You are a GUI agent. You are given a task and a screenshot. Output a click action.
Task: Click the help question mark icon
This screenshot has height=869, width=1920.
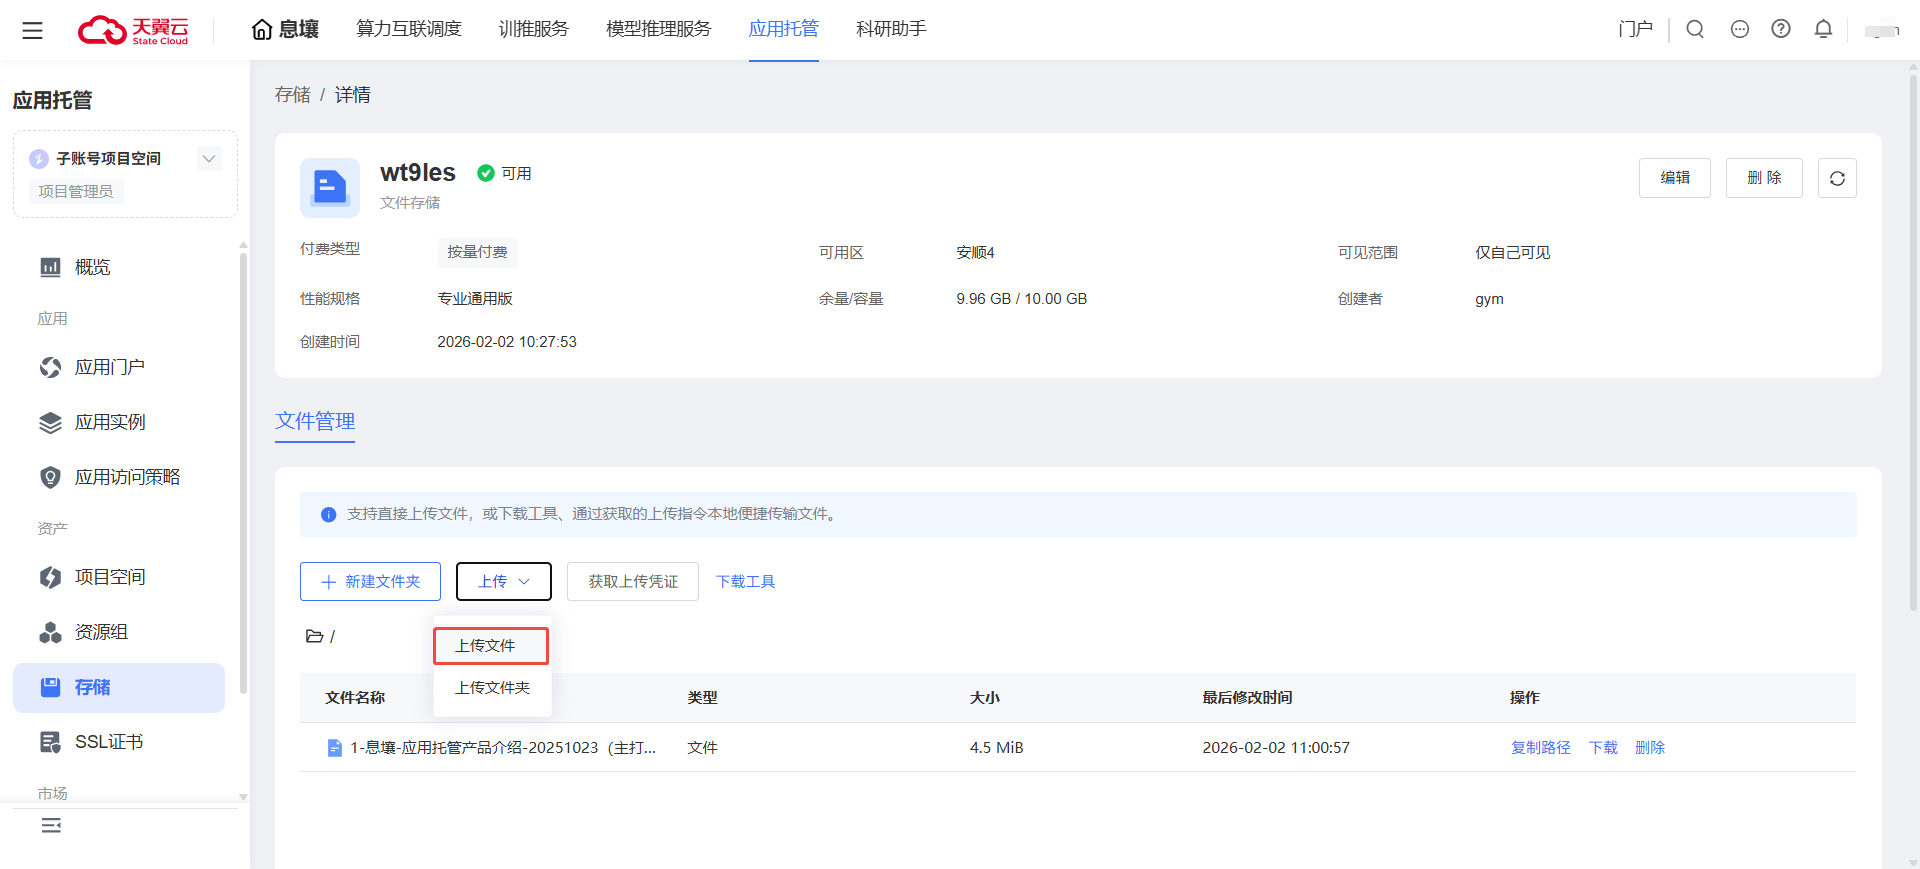point(1781,29)
